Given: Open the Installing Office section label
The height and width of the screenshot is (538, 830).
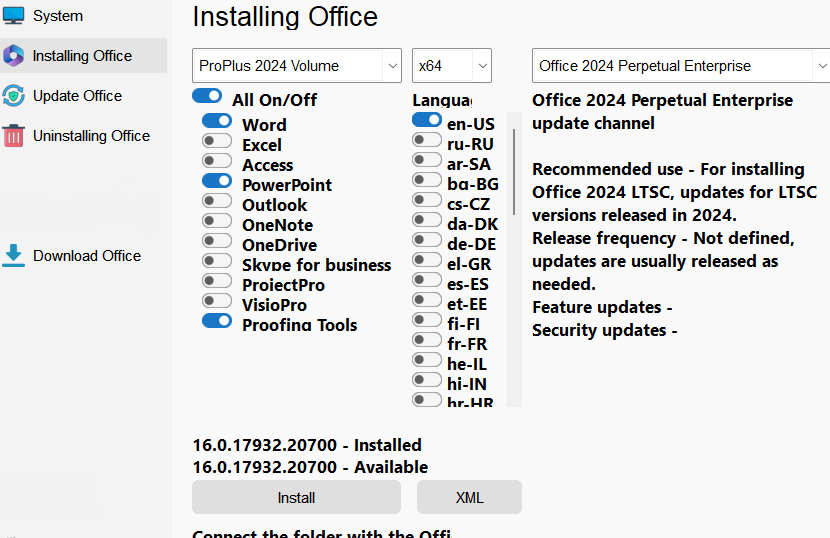Looking at the screenshot, I should click(82, 56).
